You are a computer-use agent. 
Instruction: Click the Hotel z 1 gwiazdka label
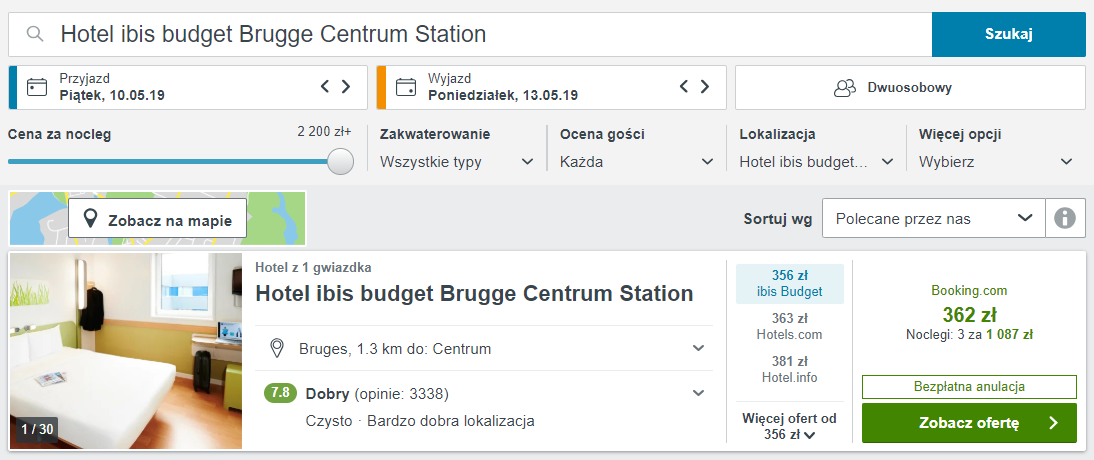313,267
